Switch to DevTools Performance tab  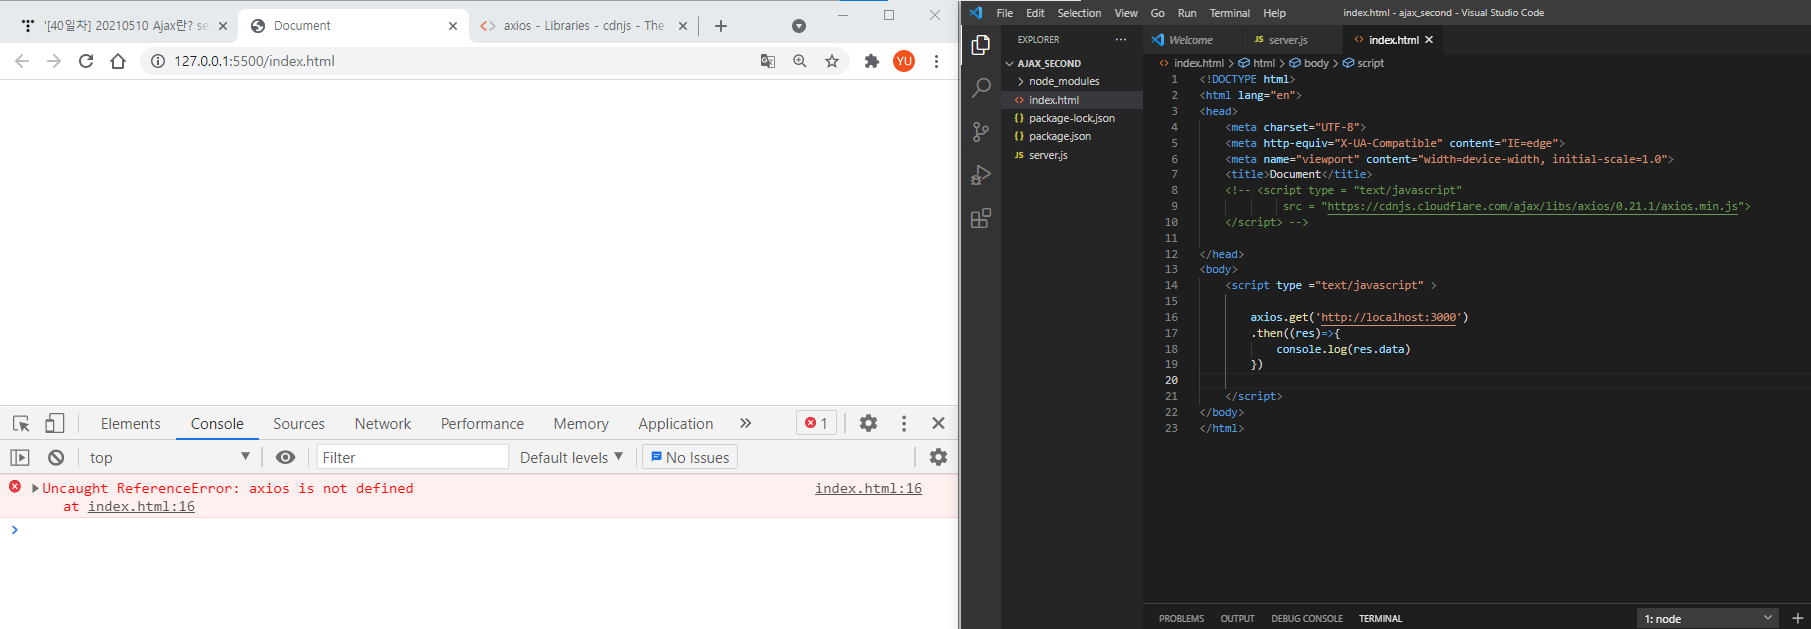(482, 423)
